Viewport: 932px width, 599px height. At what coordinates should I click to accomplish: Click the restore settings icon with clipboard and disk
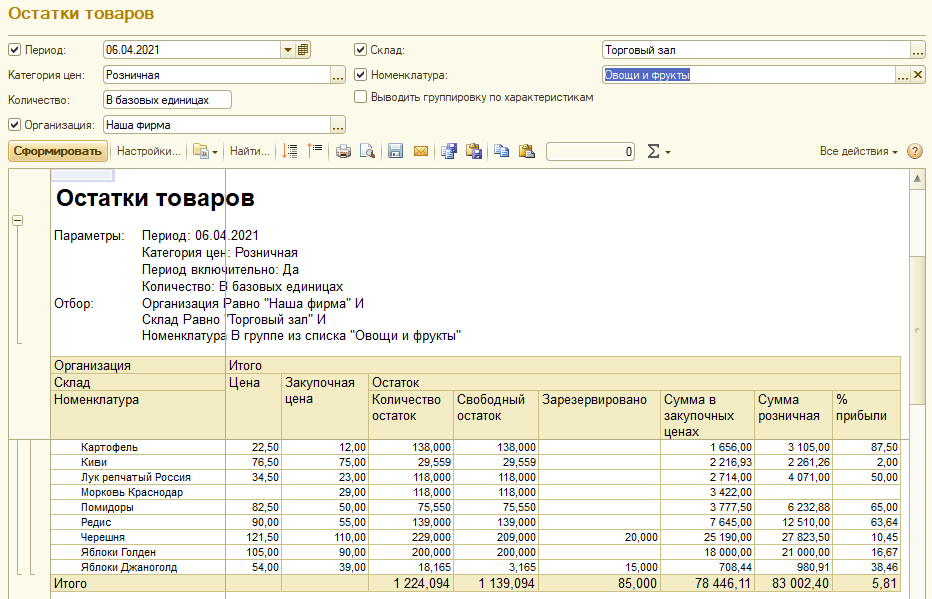474,151
